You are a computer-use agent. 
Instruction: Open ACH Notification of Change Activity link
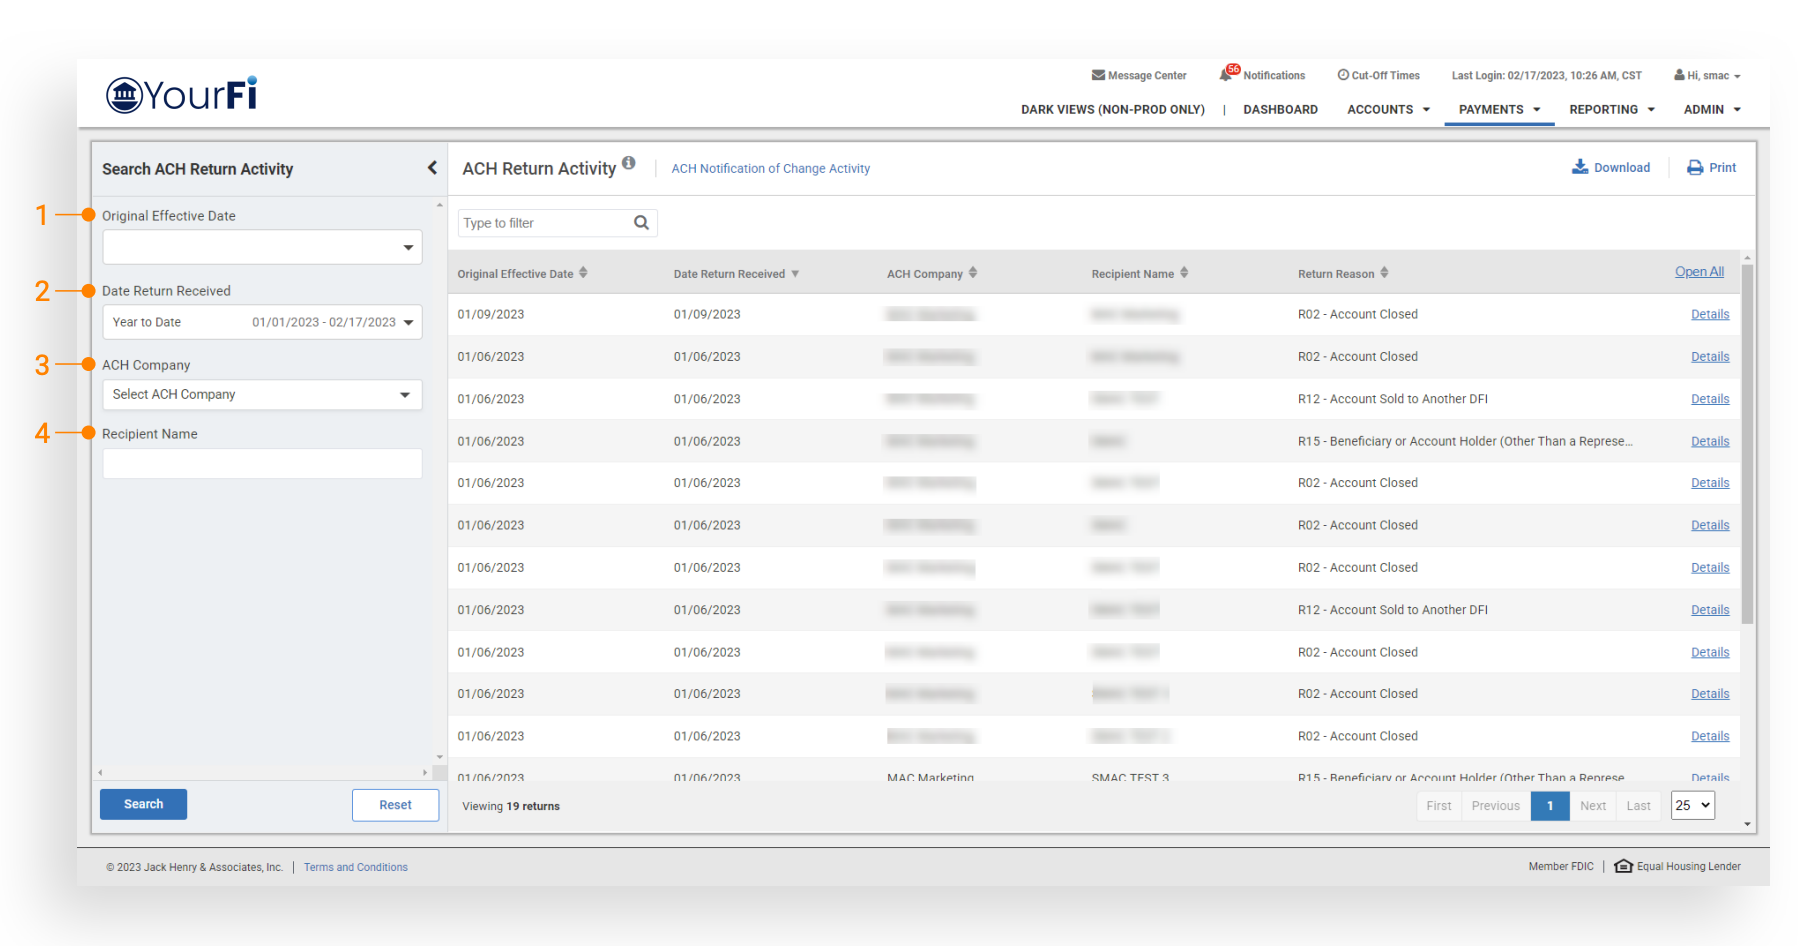point(770,169)
